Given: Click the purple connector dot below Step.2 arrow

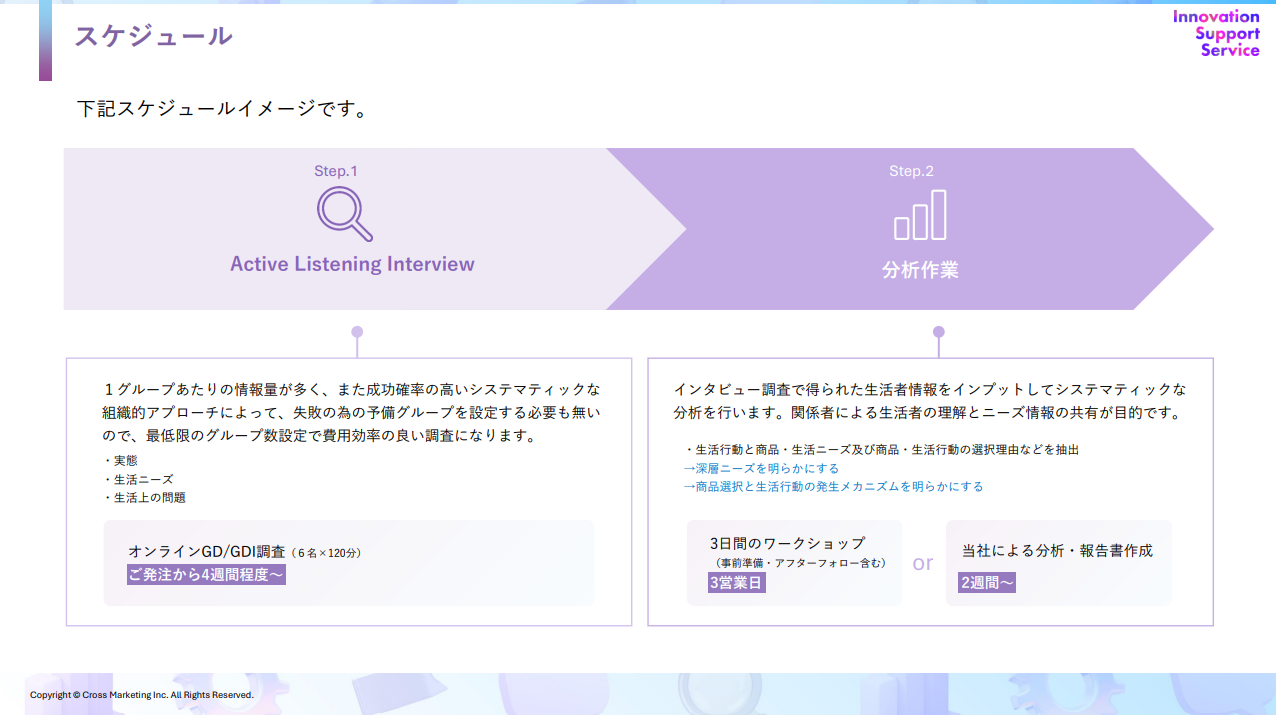Looking at the screenshot, I should pyautogui.click(x=937, y=330).
